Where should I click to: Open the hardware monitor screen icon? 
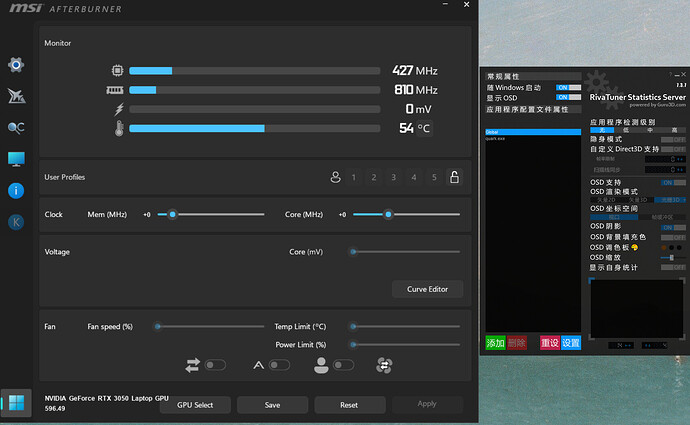pyautogui.click(x=16, y=159)
